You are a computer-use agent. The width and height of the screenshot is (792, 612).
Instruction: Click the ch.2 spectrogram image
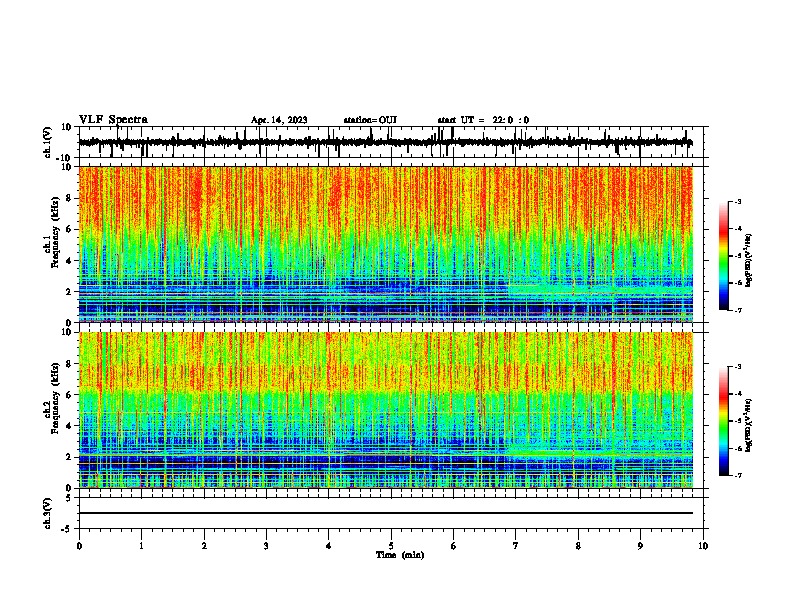tap(386, 410)
